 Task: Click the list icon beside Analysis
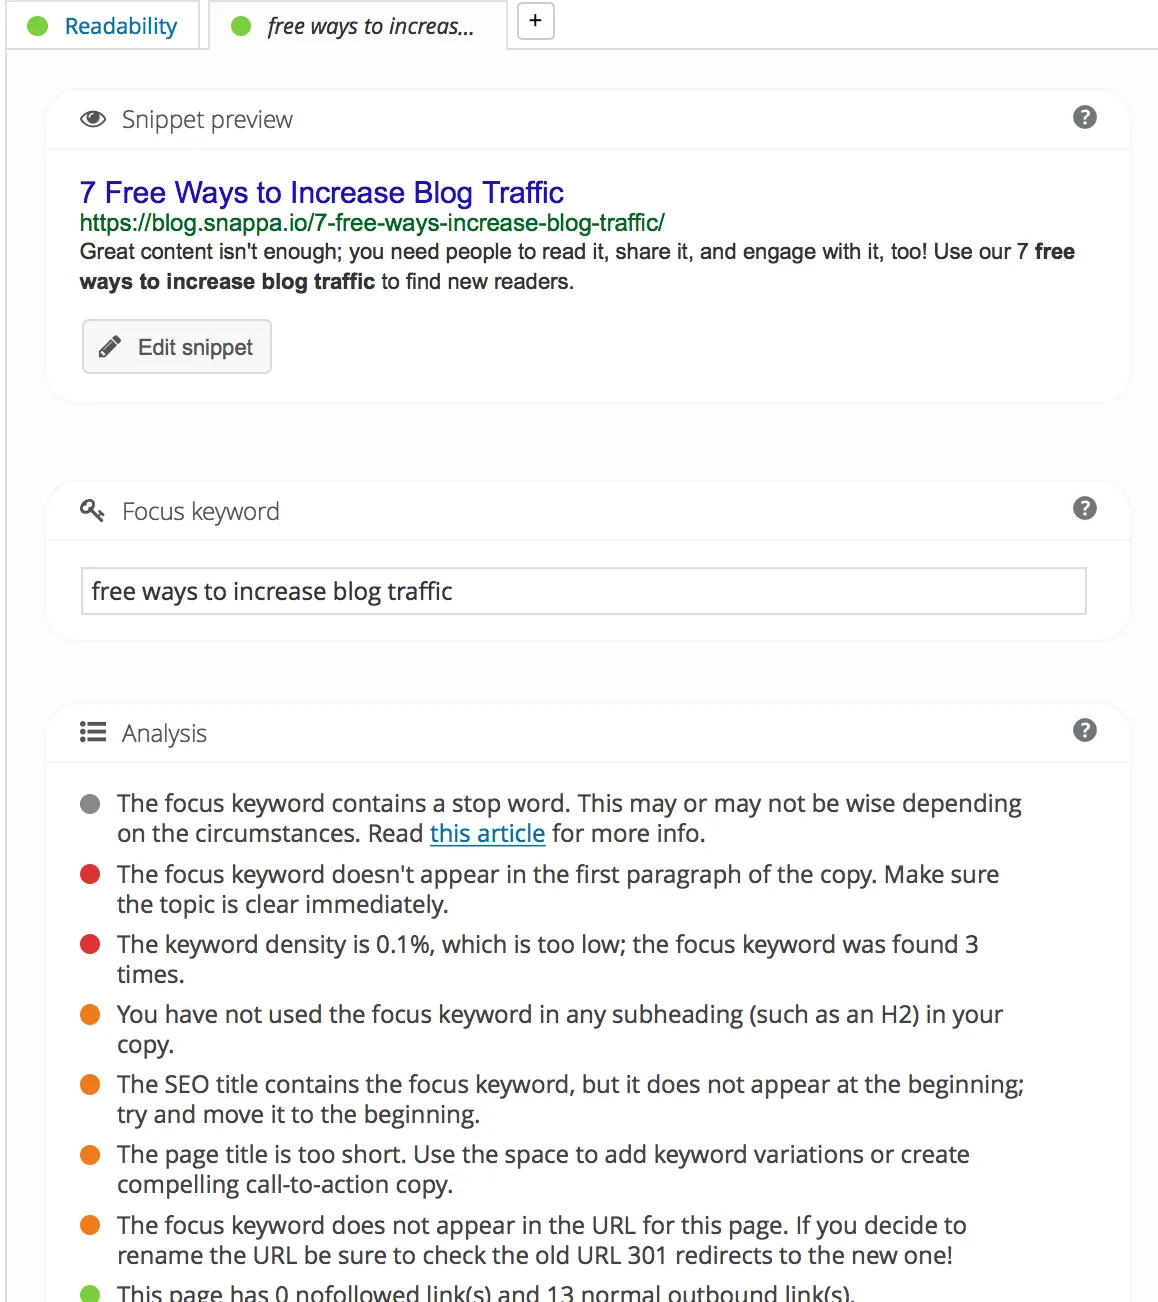(93, 733)
